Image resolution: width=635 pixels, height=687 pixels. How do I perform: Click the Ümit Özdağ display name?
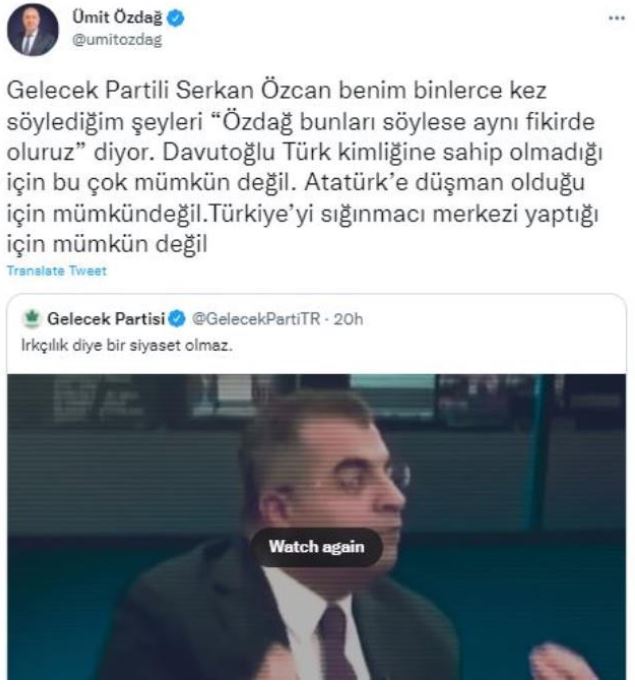click(117, 18)
